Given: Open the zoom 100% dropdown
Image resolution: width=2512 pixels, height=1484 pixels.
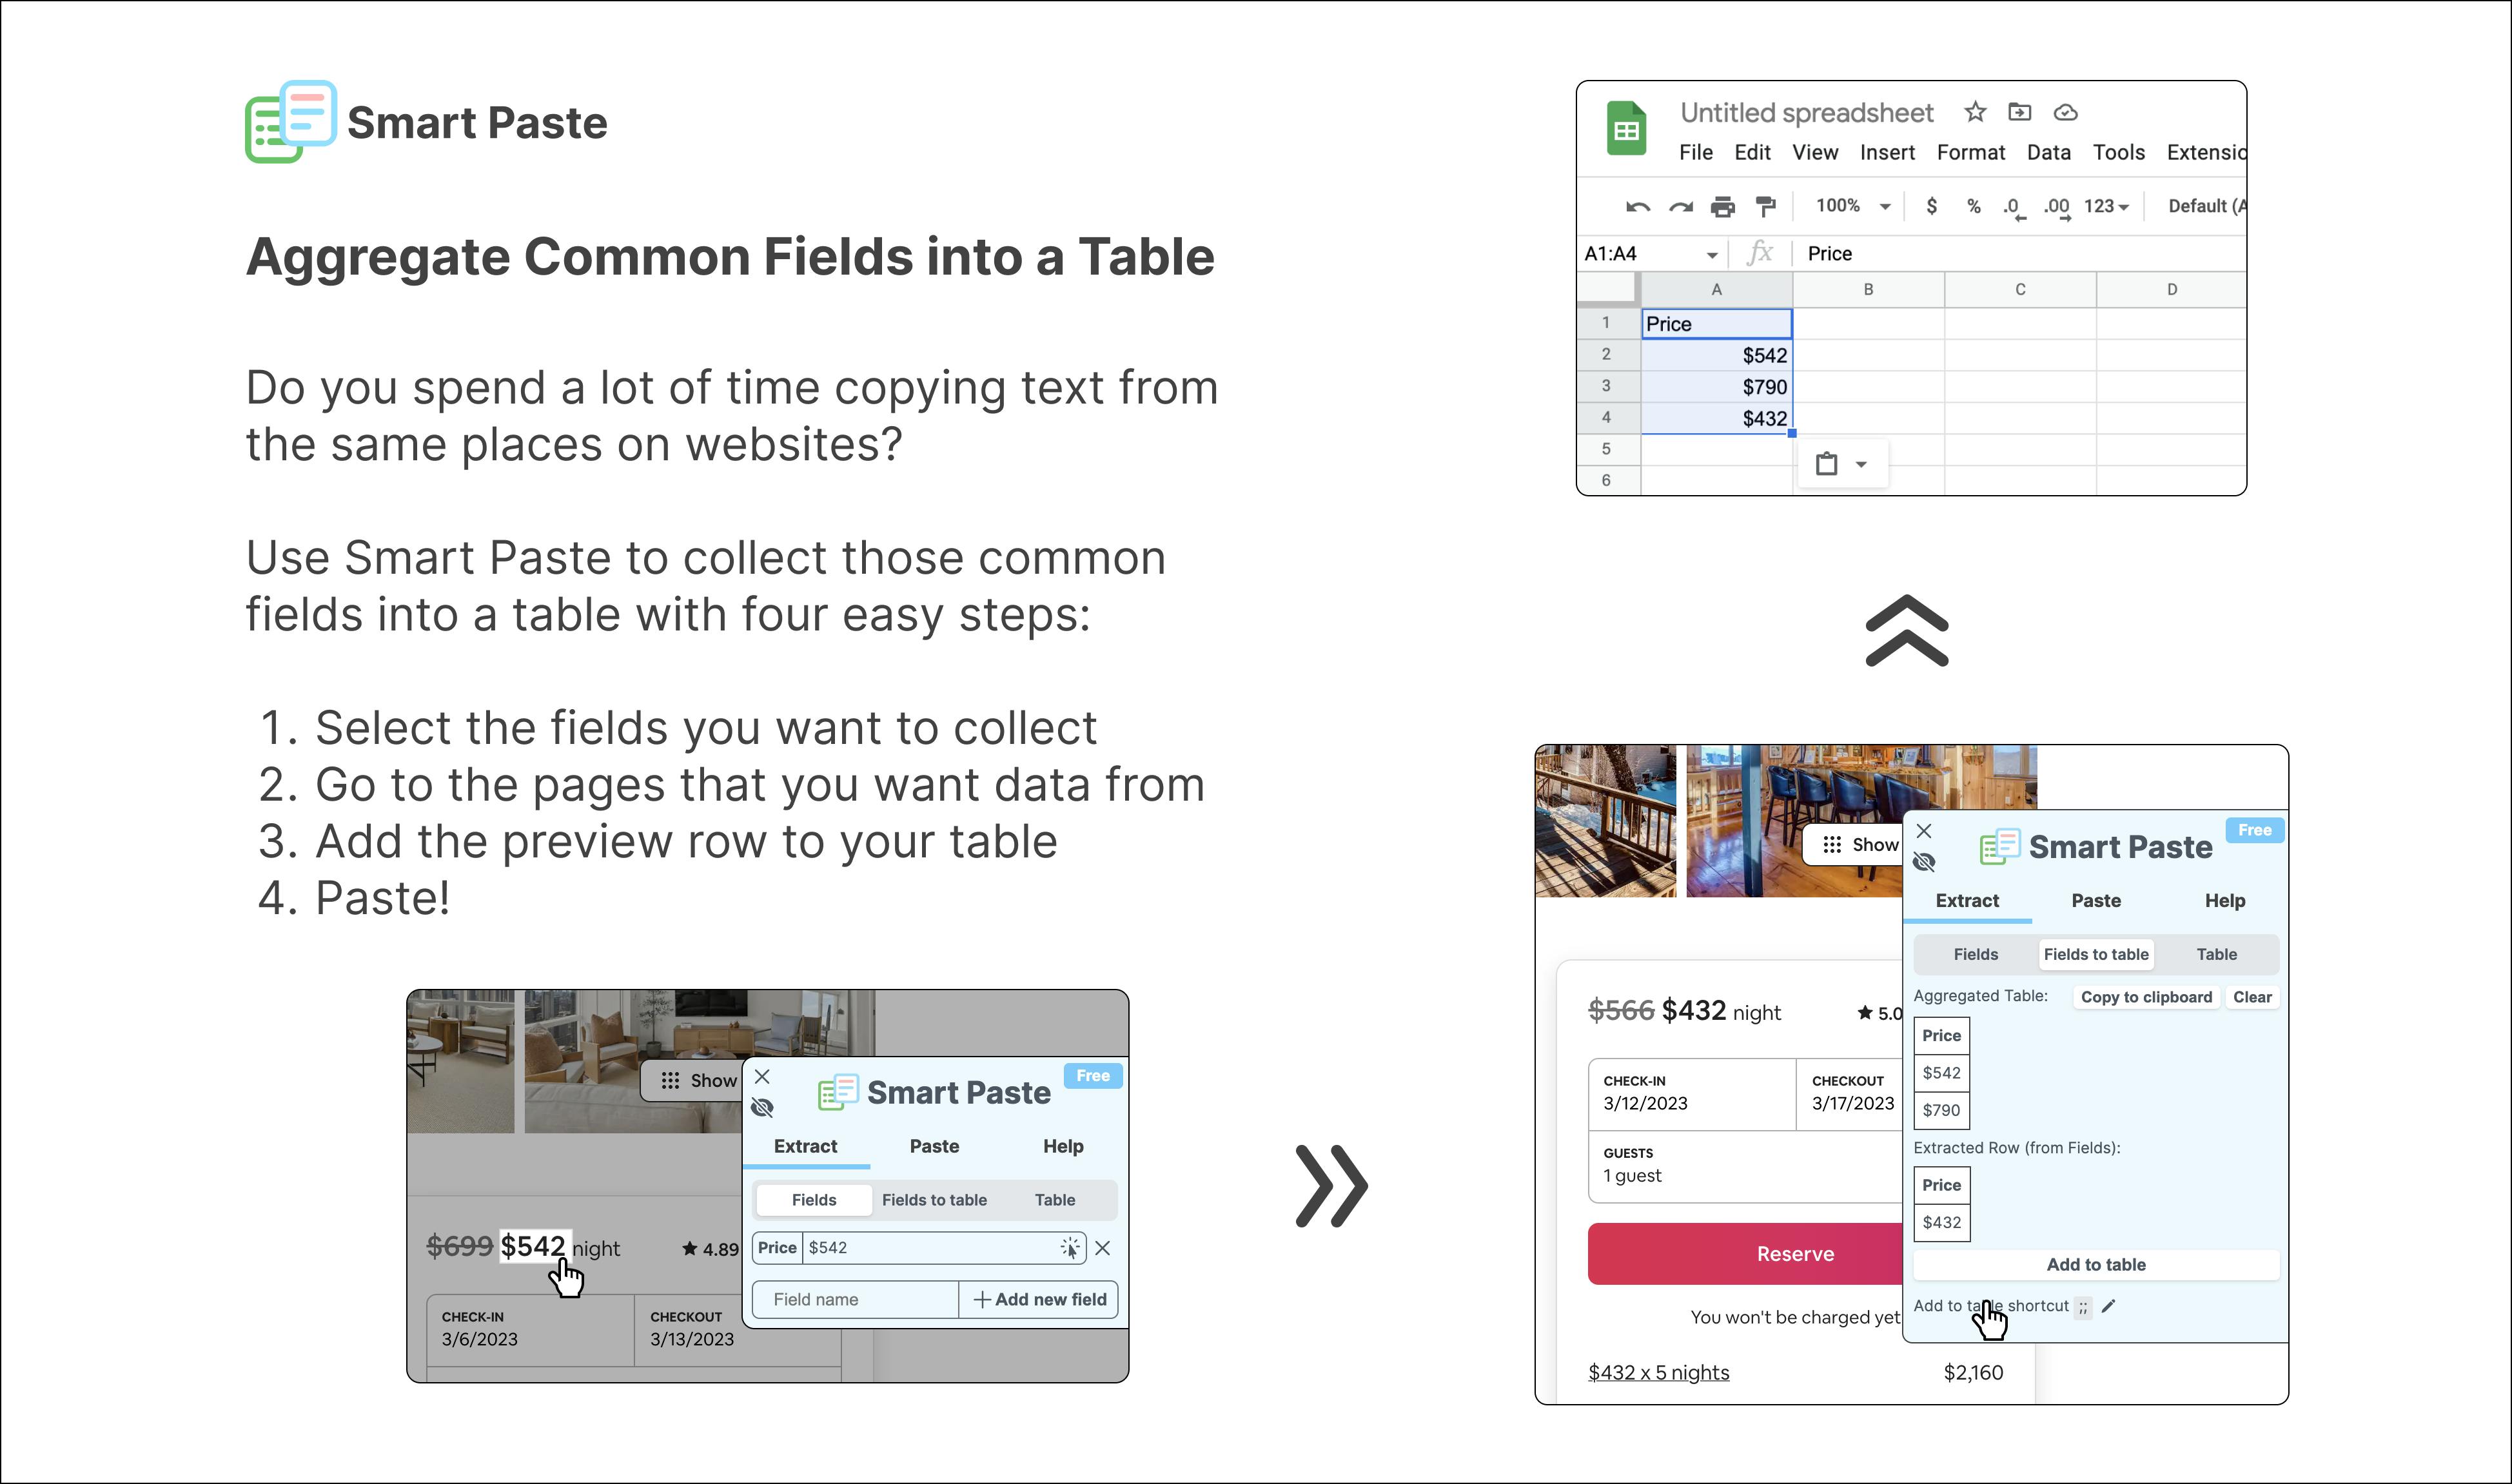Looking at the screenshot, I should (x=1853, y=206).
